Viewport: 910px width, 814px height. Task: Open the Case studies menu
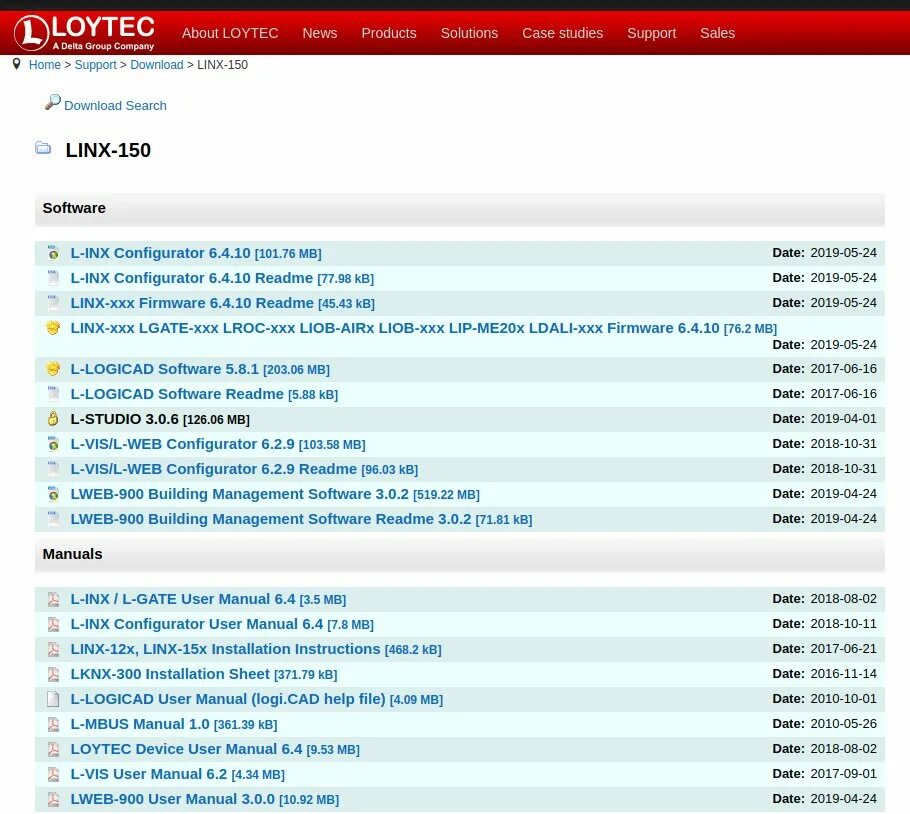point(562,33)
